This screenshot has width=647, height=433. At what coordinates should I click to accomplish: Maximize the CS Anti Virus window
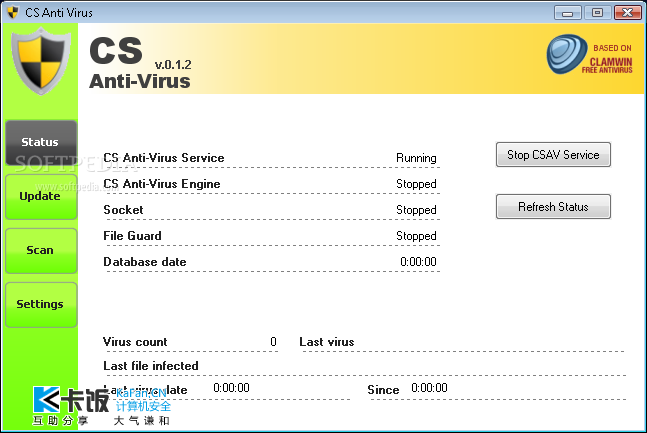tap(597, 13)
